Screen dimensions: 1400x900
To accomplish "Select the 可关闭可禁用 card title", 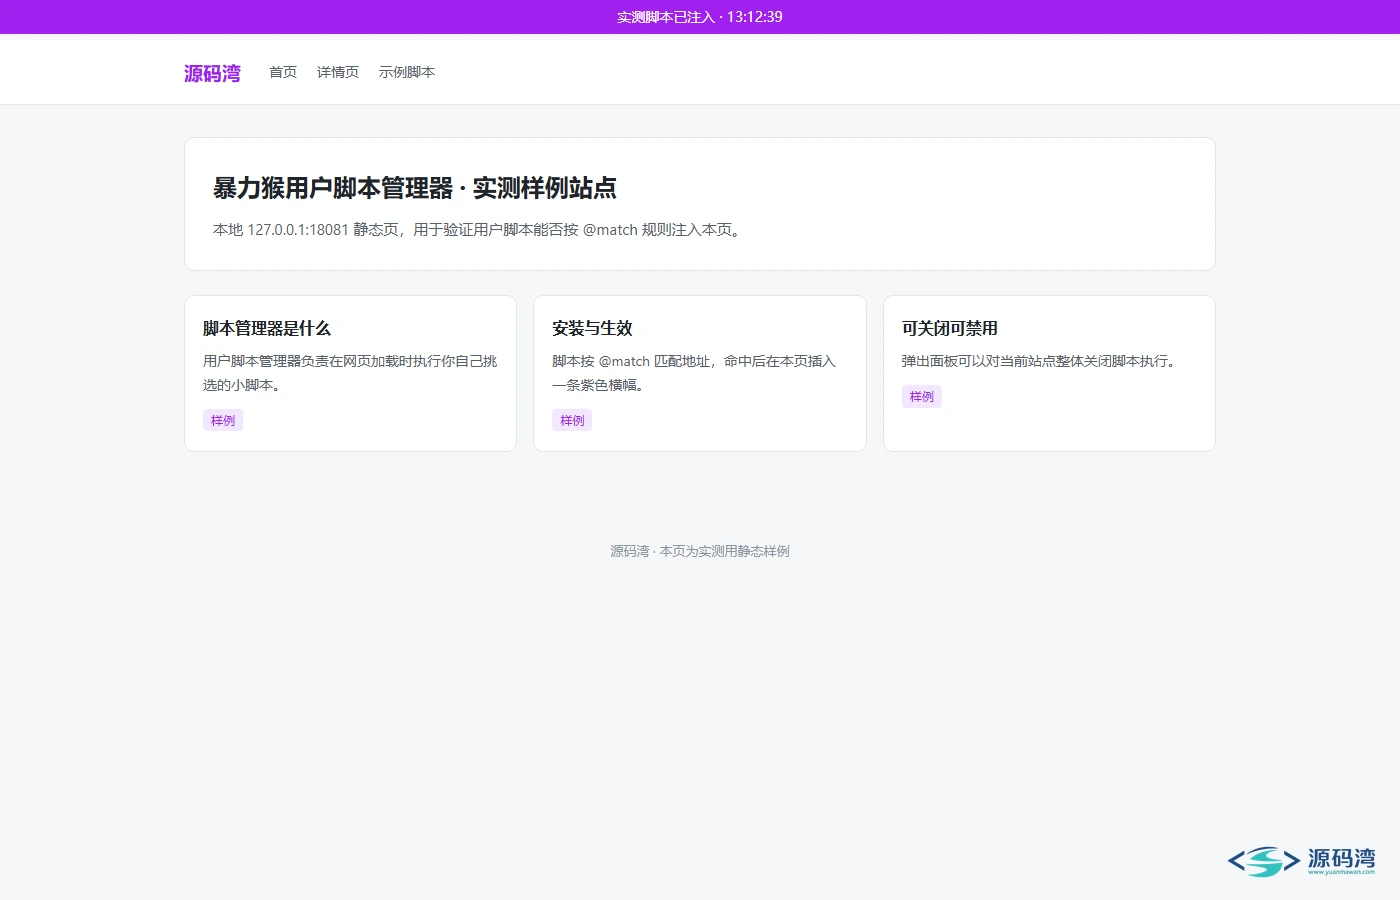I will [950, 328].
